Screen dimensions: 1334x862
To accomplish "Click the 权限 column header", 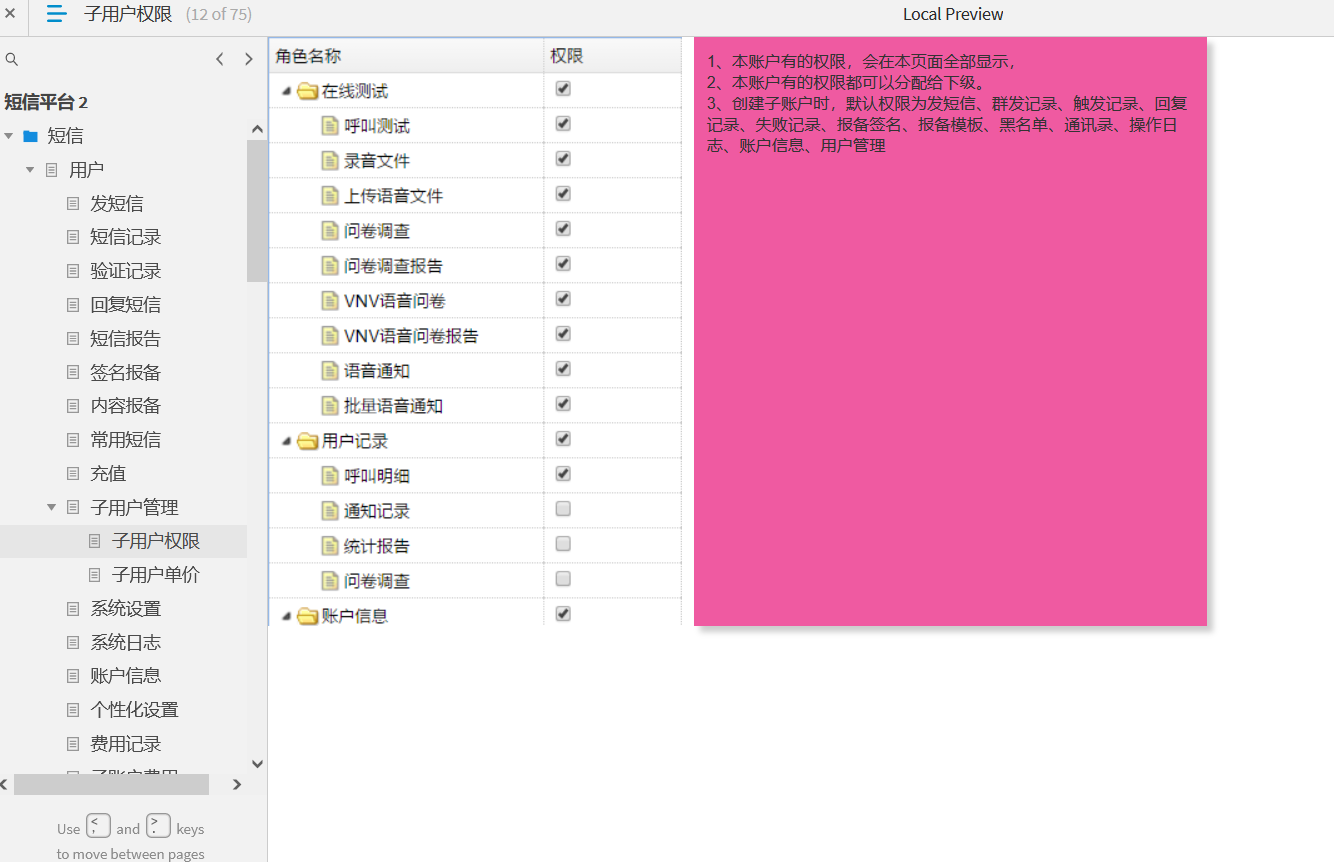I will tap(612, 56).
